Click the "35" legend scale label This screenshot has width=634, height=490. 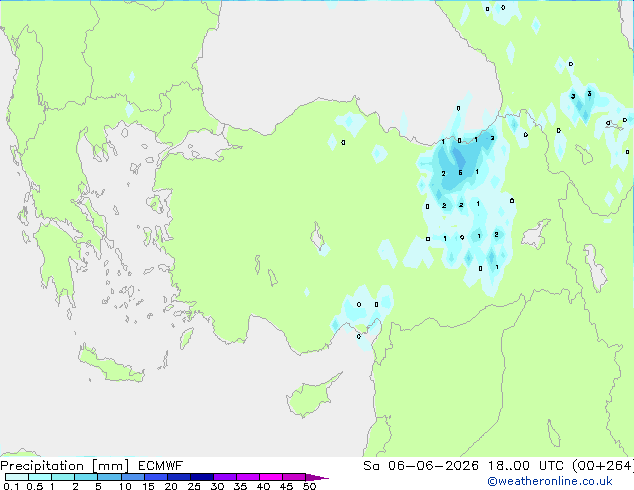point(240,486)
